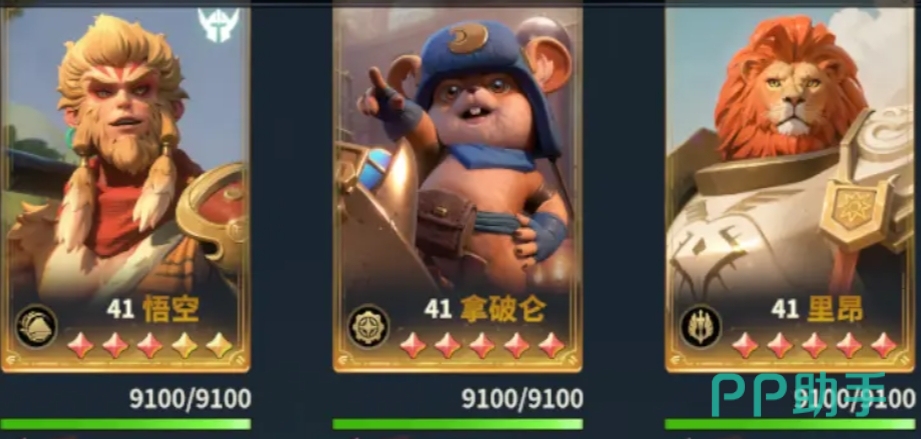This screenshot has width=921, height=439.
Task: Click the 9100/9100 value under 拿破仑
Action: tap(522, 399)
